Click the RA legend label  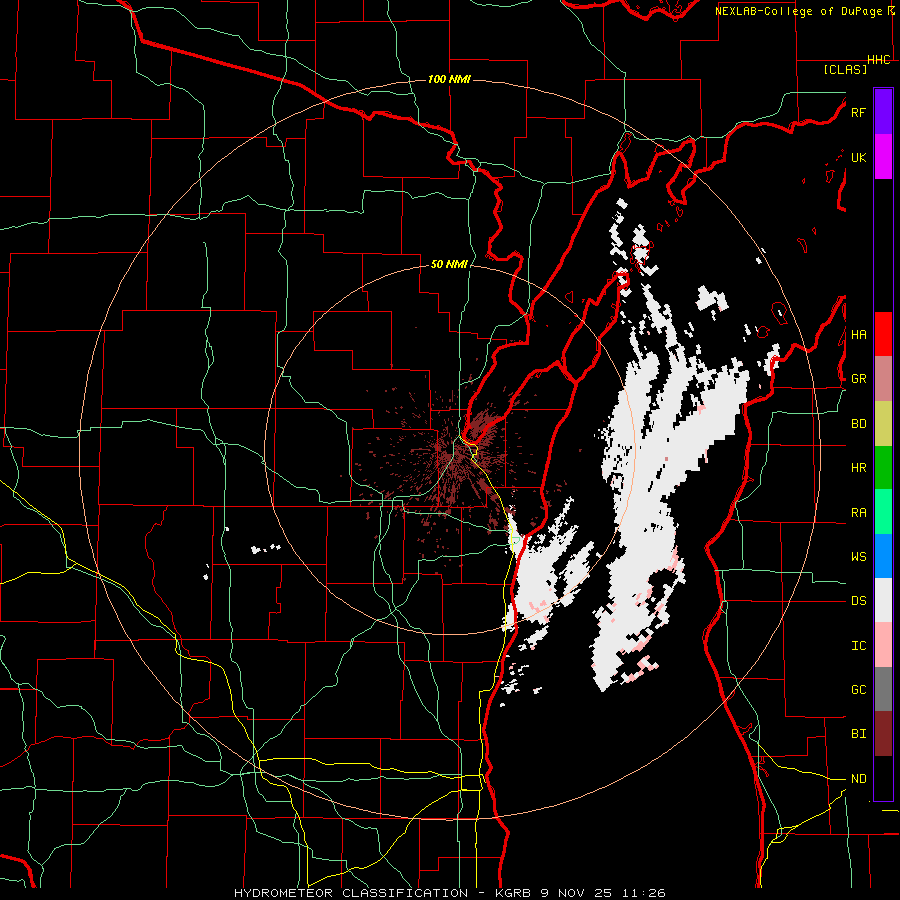tap(858, 513)
